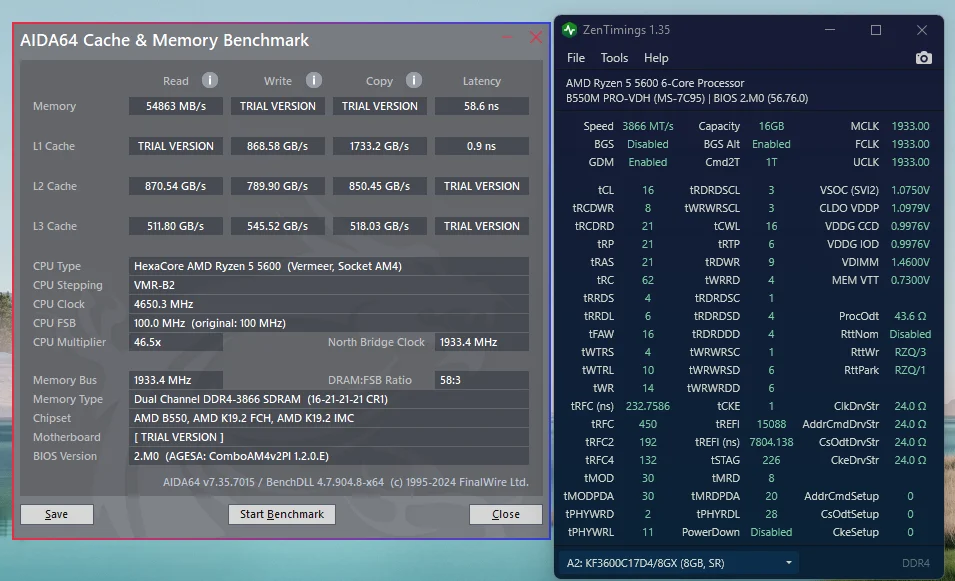Click the L1 Cache Write TRIAL VERSION field
Viewport: 955px width, 581px height.
(277, 146)
